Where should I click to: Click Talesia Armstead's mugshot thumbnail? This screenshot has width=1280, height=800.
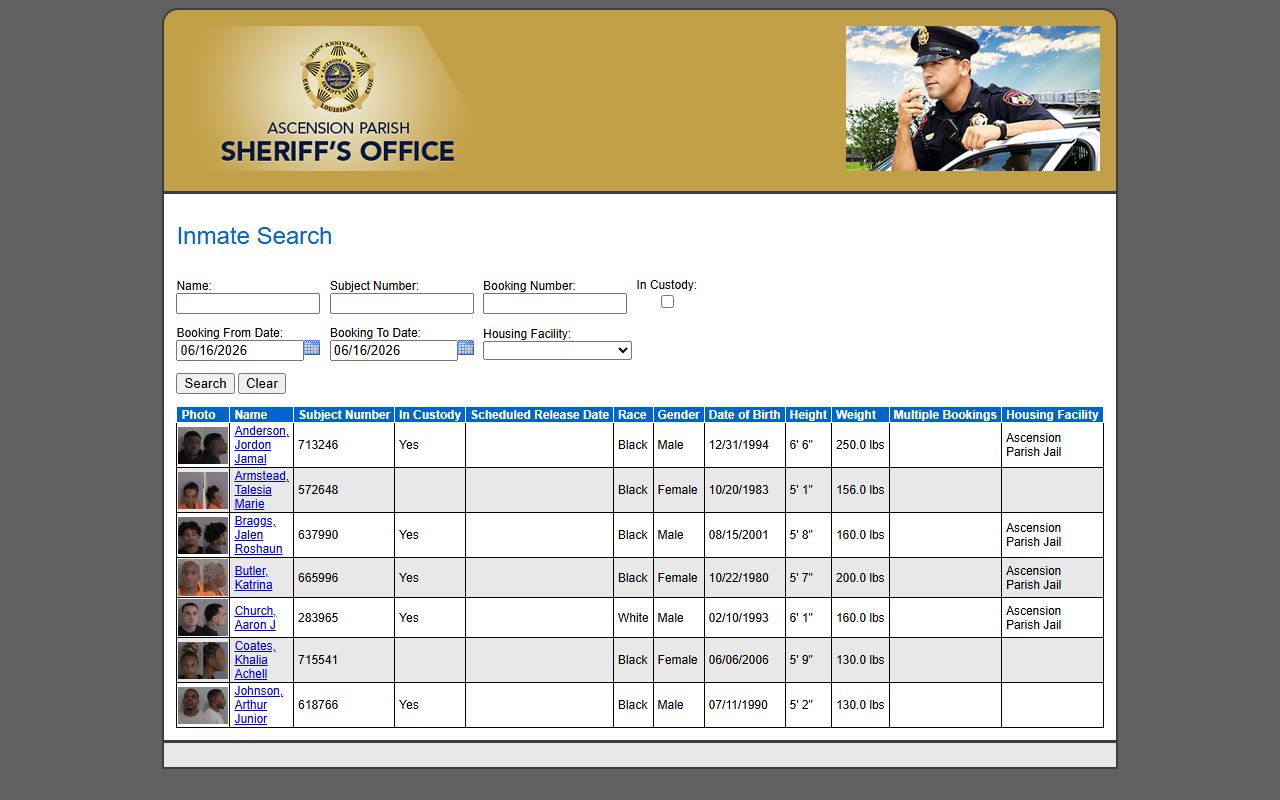(203, 490)
